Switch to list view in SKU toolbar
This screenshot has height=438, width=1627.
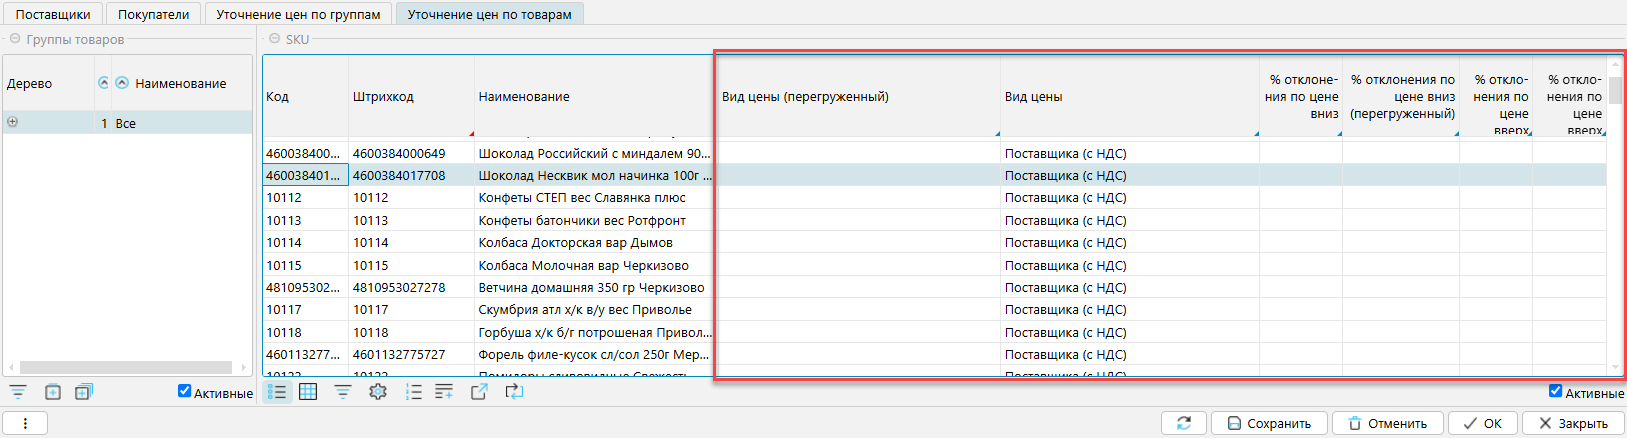click(277, 392)
